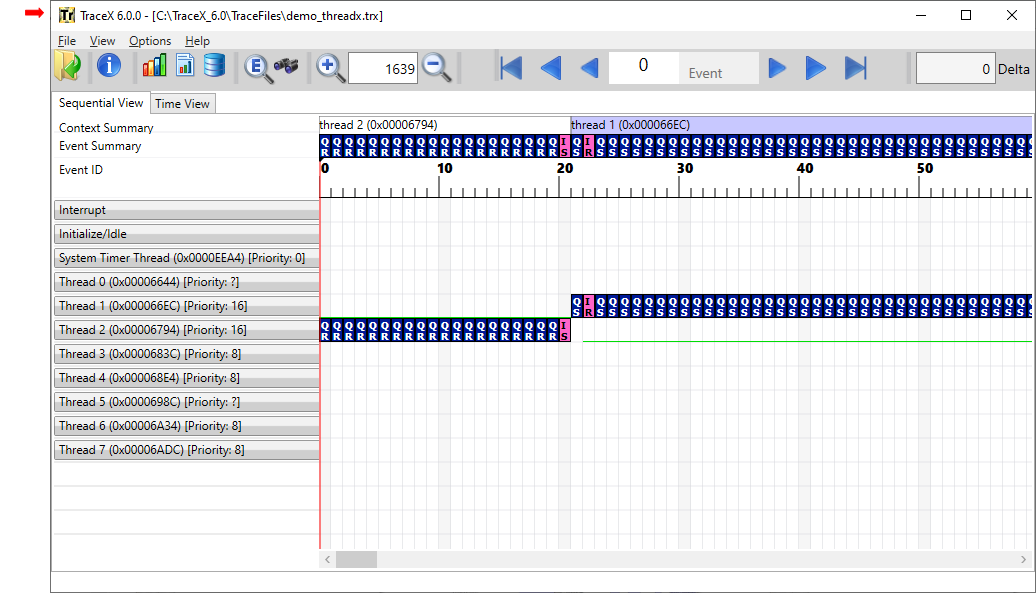1036x593 pixels.
Task: Jump to the last event with the skip-forward icon
Action: pos(854,67)
